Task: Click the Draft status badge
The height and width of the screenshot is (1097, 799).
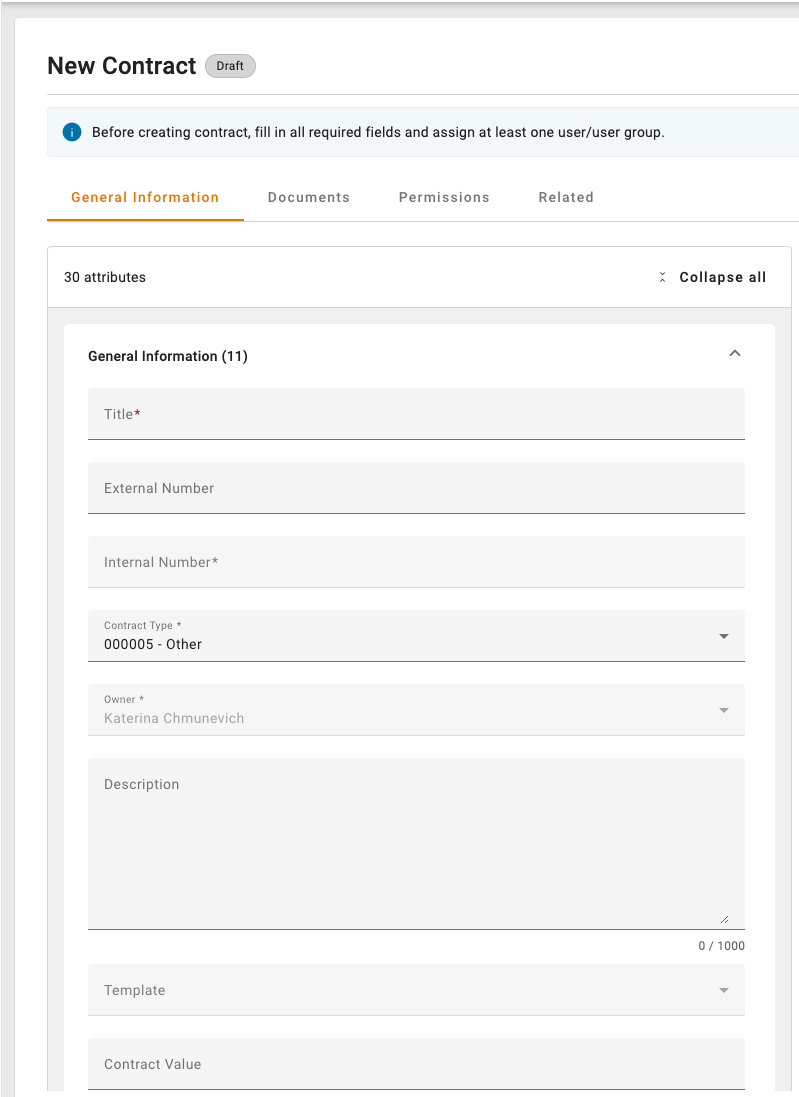Action: pos(230,66)
